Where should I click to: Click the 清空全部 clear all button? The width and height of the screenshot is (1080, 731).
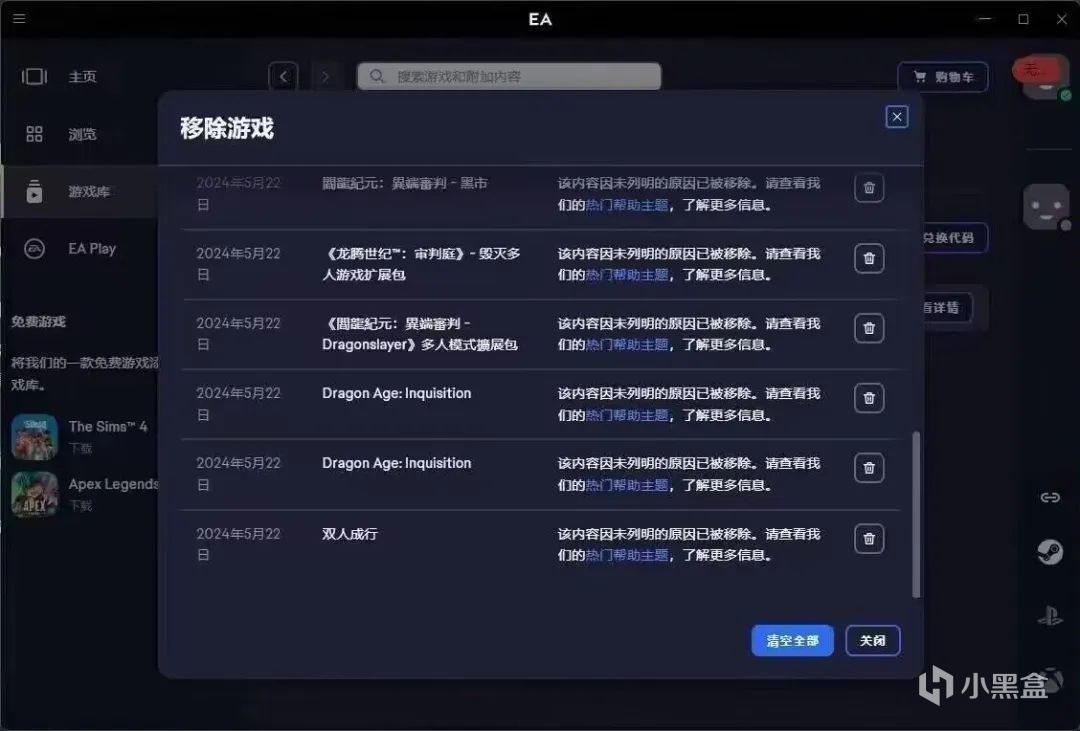coord(792,641)
